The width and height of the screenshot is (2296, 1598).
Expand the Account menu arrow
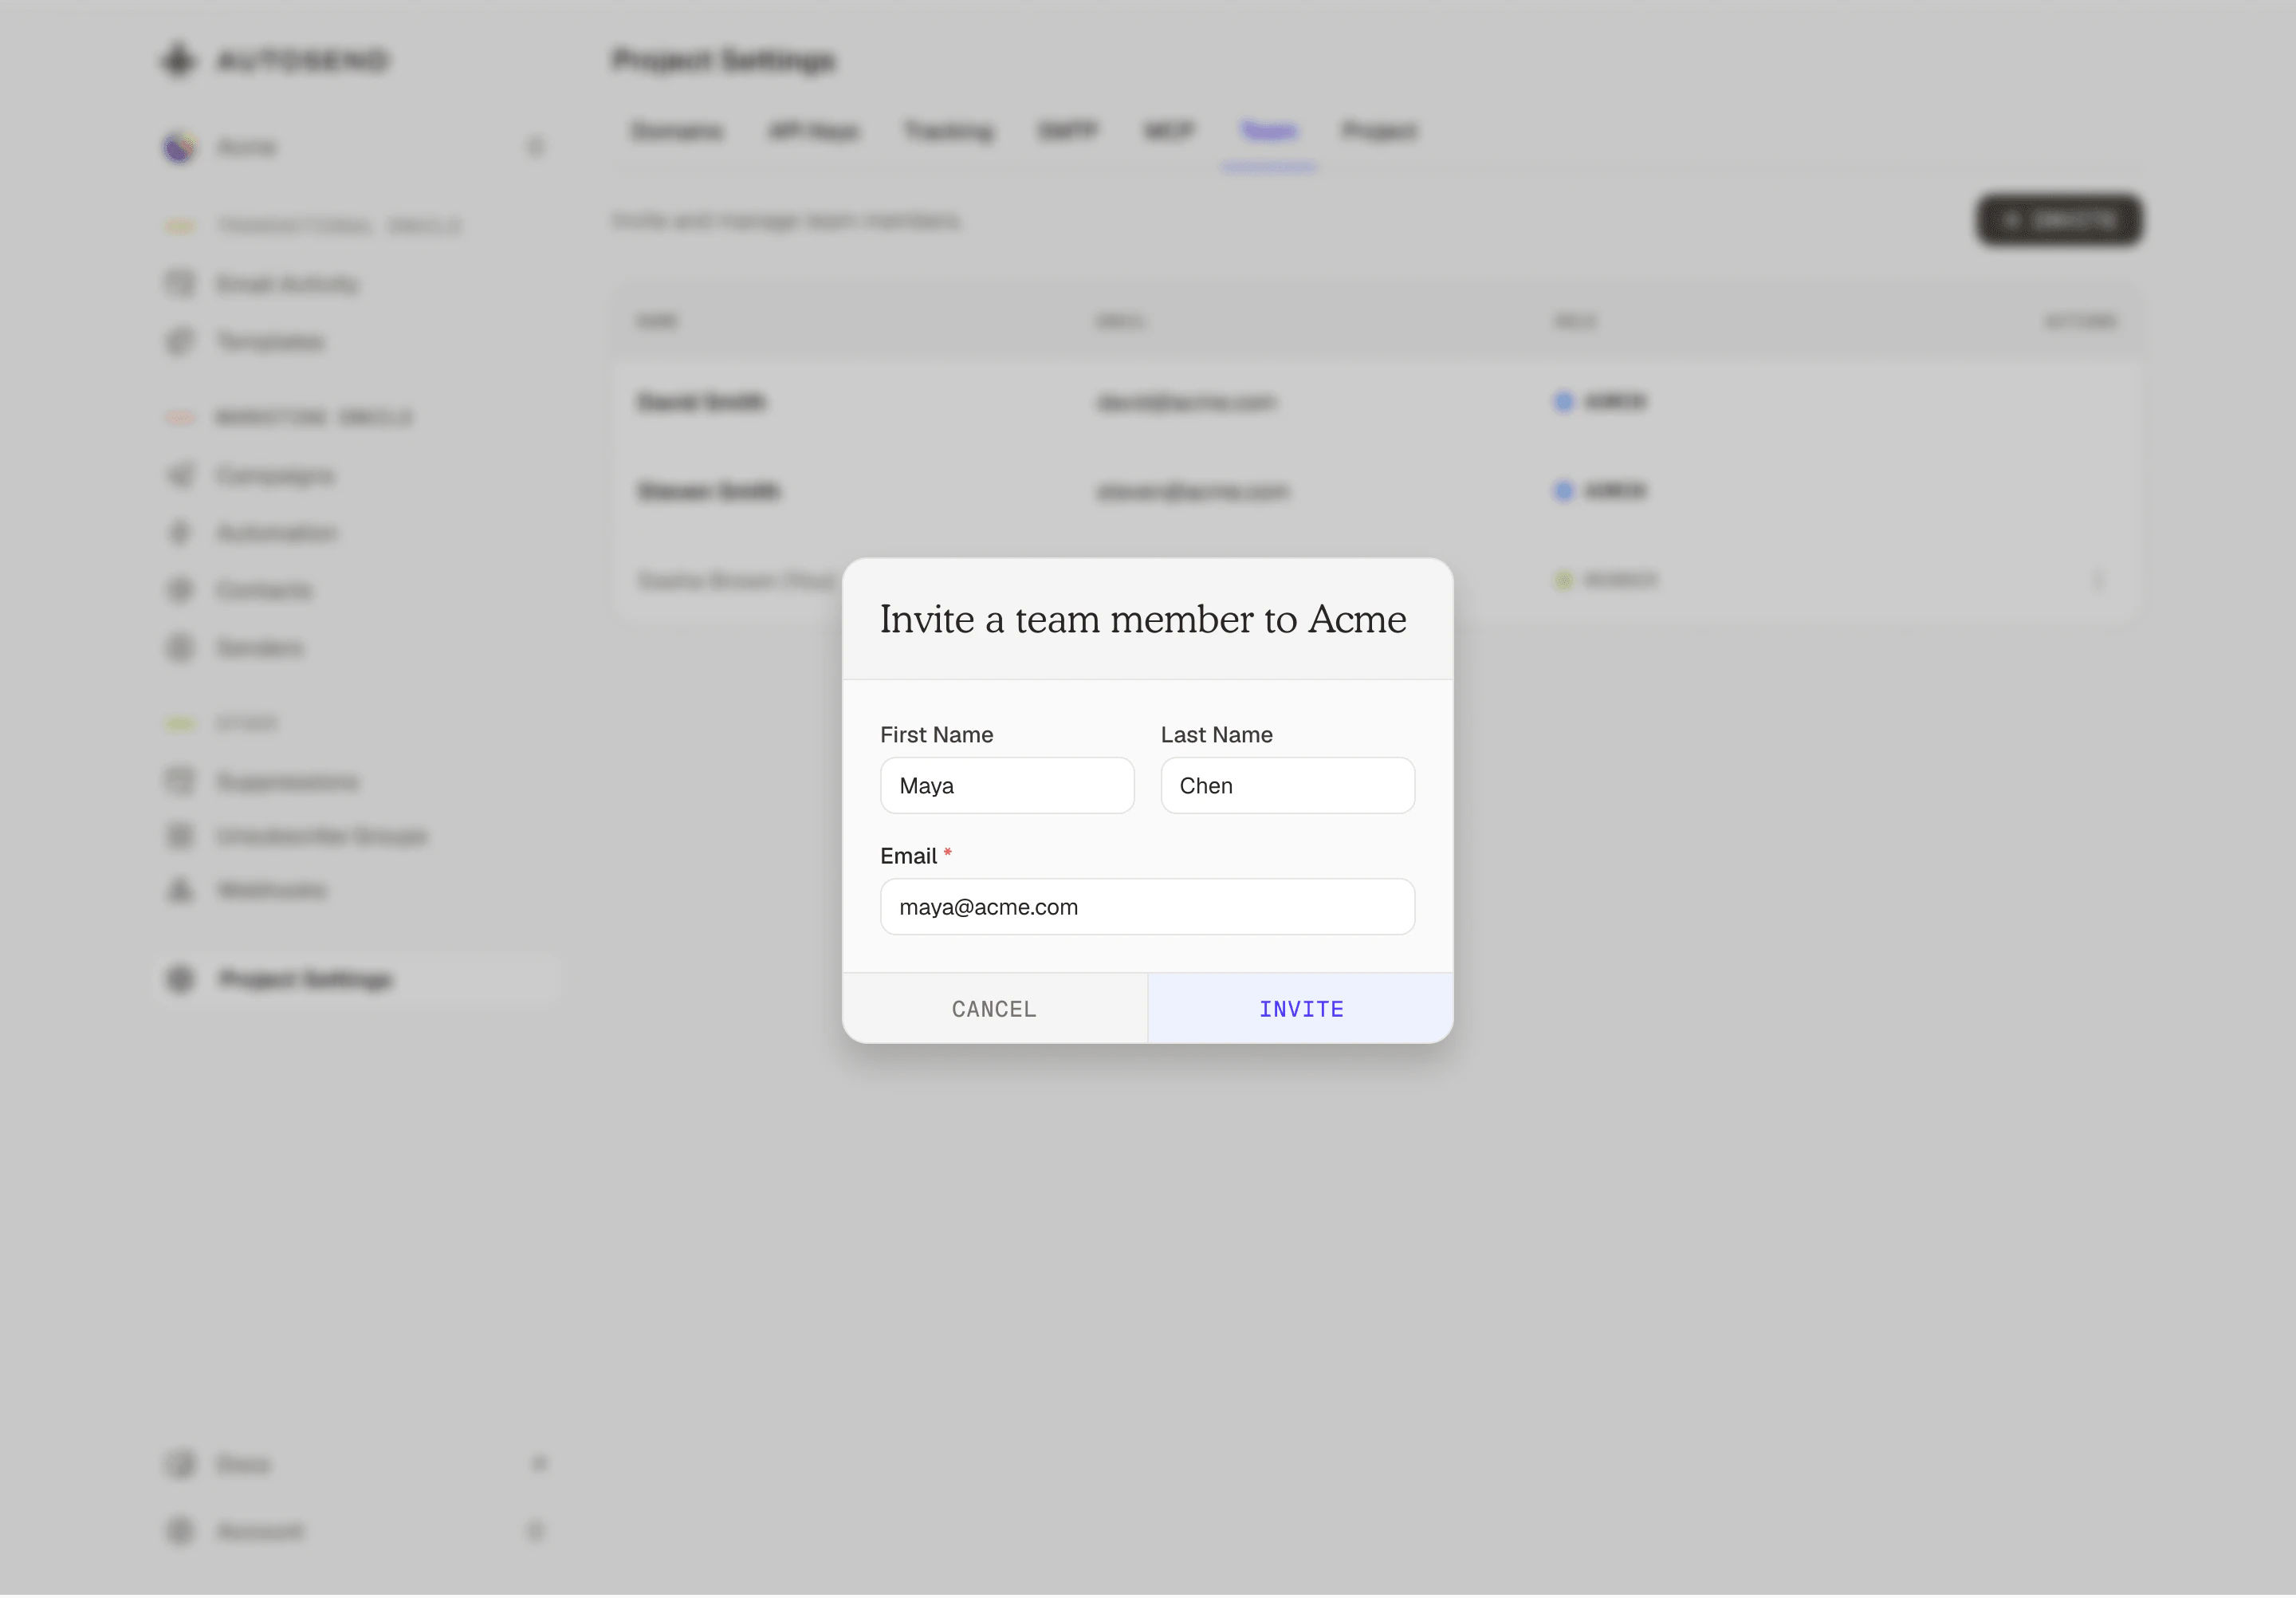pyautogui.click(x=536, y=1530)
